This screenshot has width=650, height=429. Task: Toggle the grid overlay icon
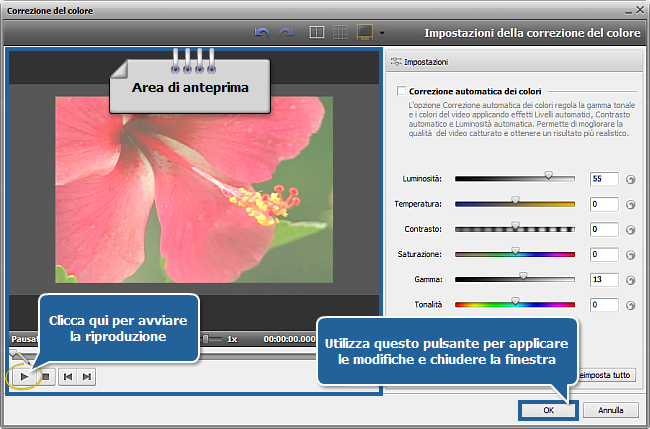pos(341,33)
